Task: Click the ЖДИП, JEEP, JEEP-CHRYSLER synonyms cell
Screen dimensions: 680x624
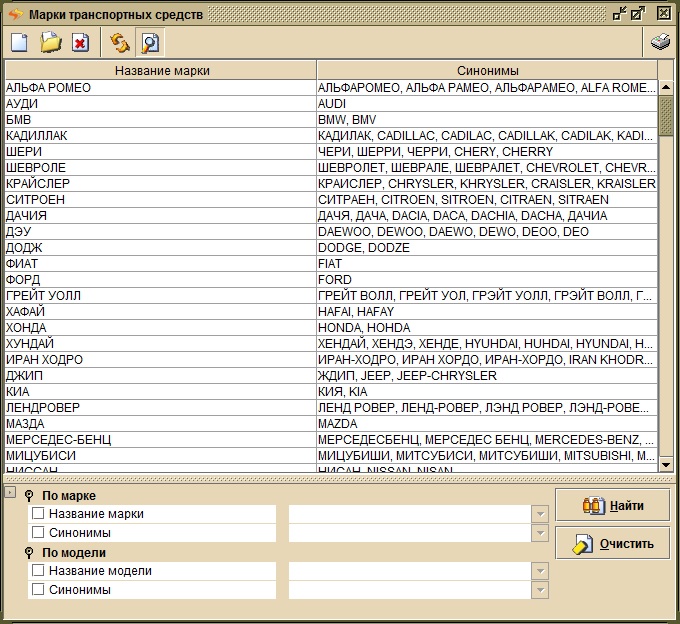Action: point(487,376)
